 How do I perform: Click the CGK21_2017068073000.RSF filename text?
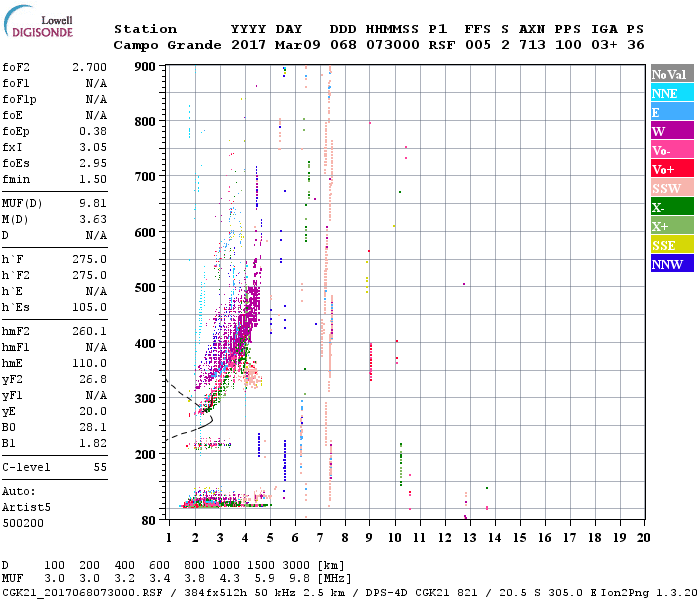point(82,593)
